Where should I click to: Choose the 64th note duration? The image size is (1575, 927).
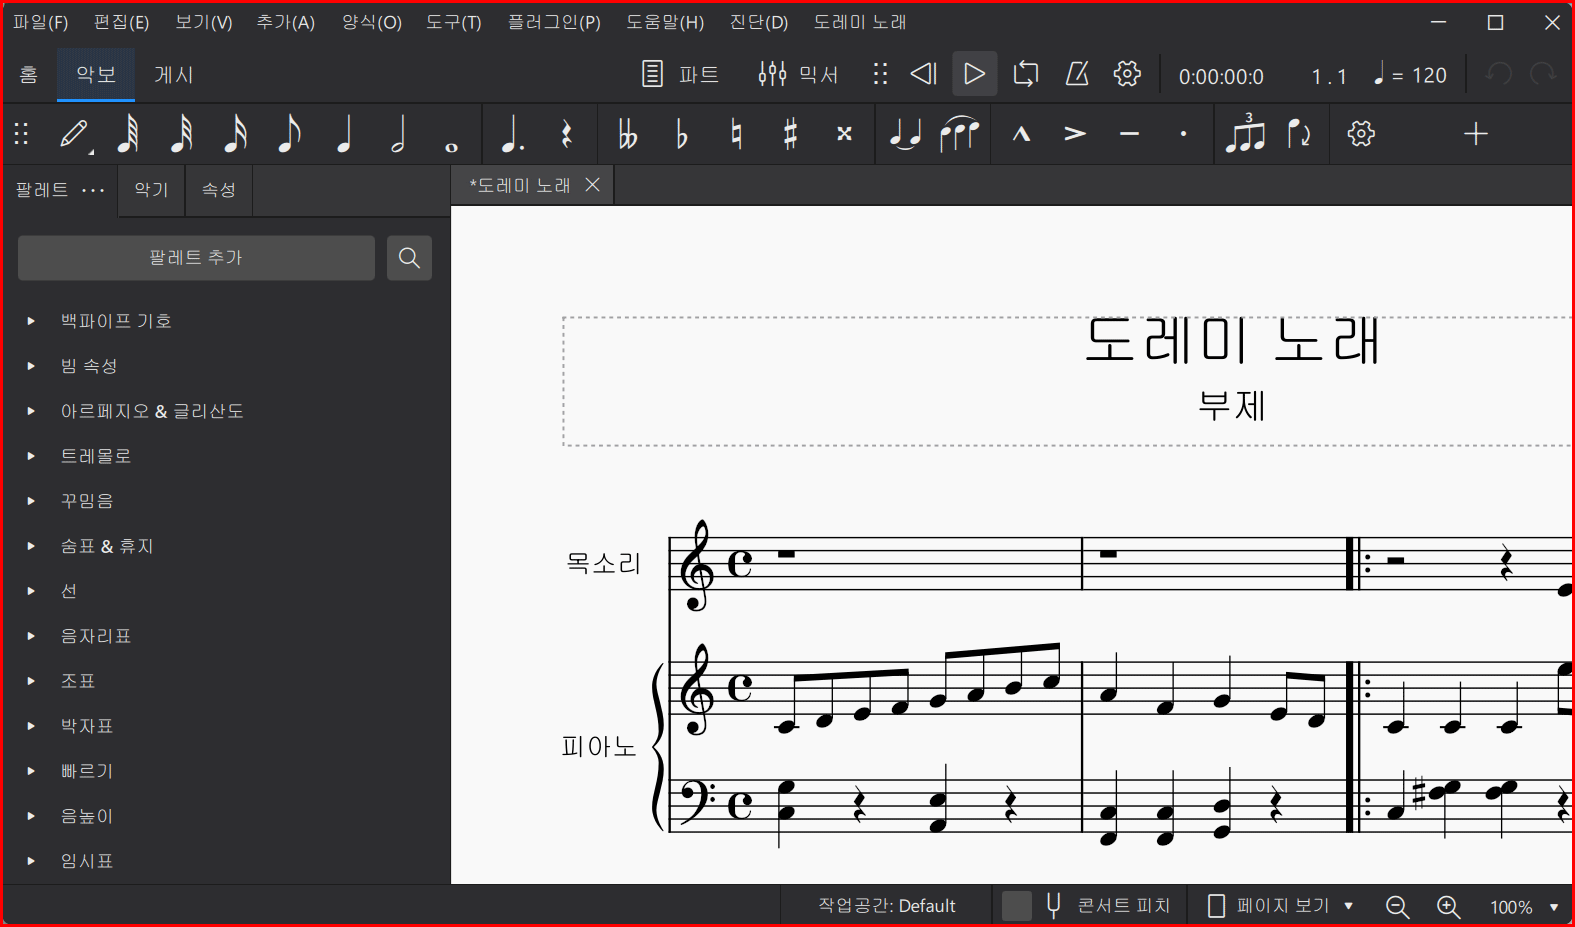click(x=127, y=134)
